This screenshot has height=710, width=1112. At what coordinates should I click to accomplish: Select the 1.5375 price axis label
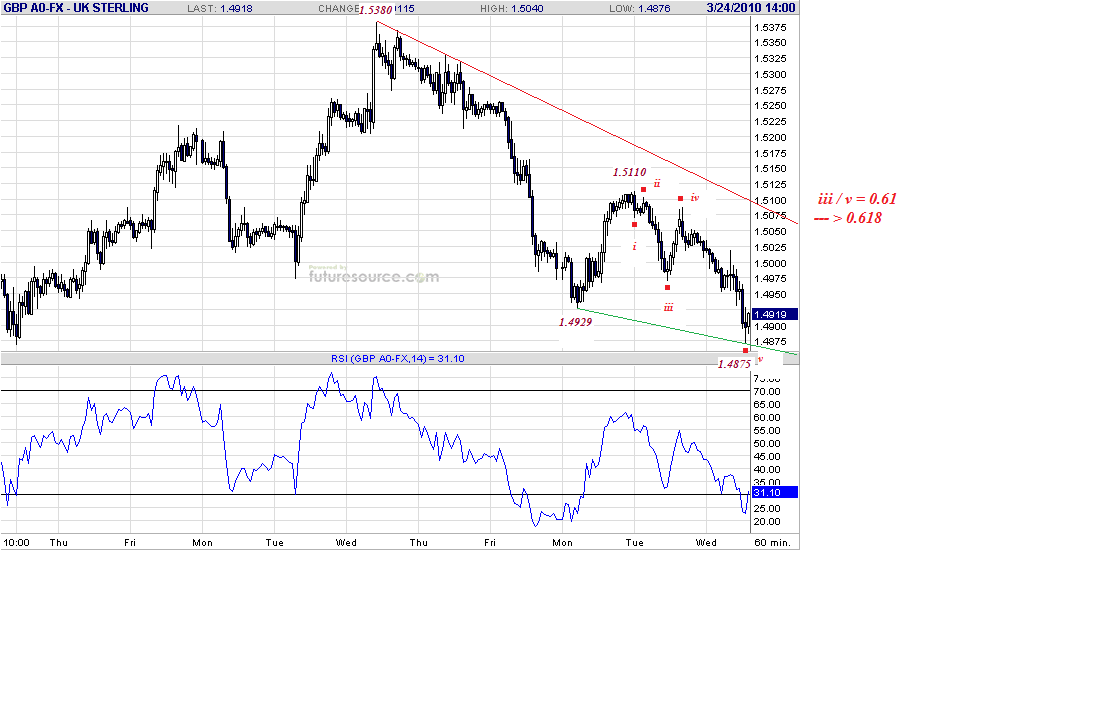pos(770,28)
